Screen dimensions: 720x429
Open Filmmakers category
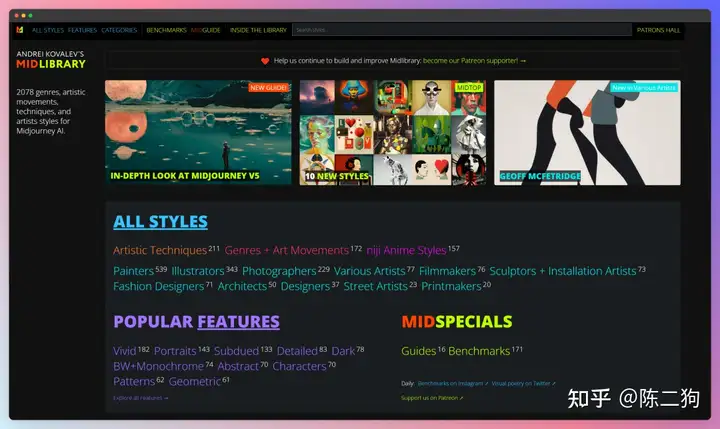[x=447, y=271]
